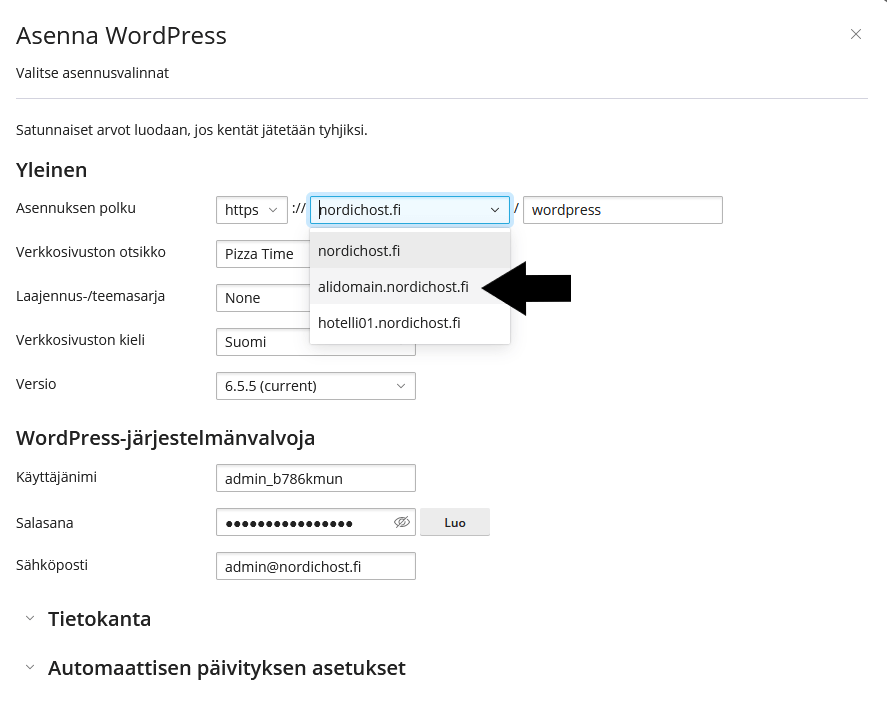Click the chevron arrow in the domain combo box
This screenshot has height=715, width=887.
coord(495,210)
